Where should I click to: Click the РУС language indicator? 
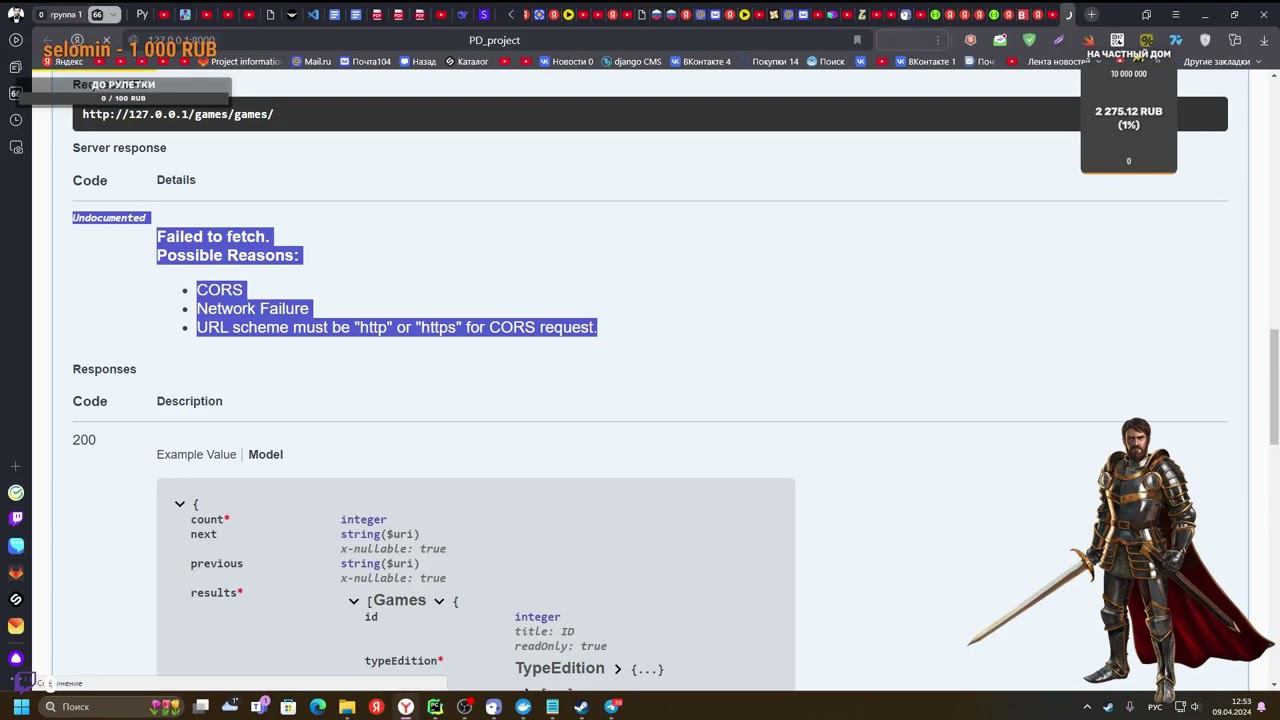(1155, 707)
